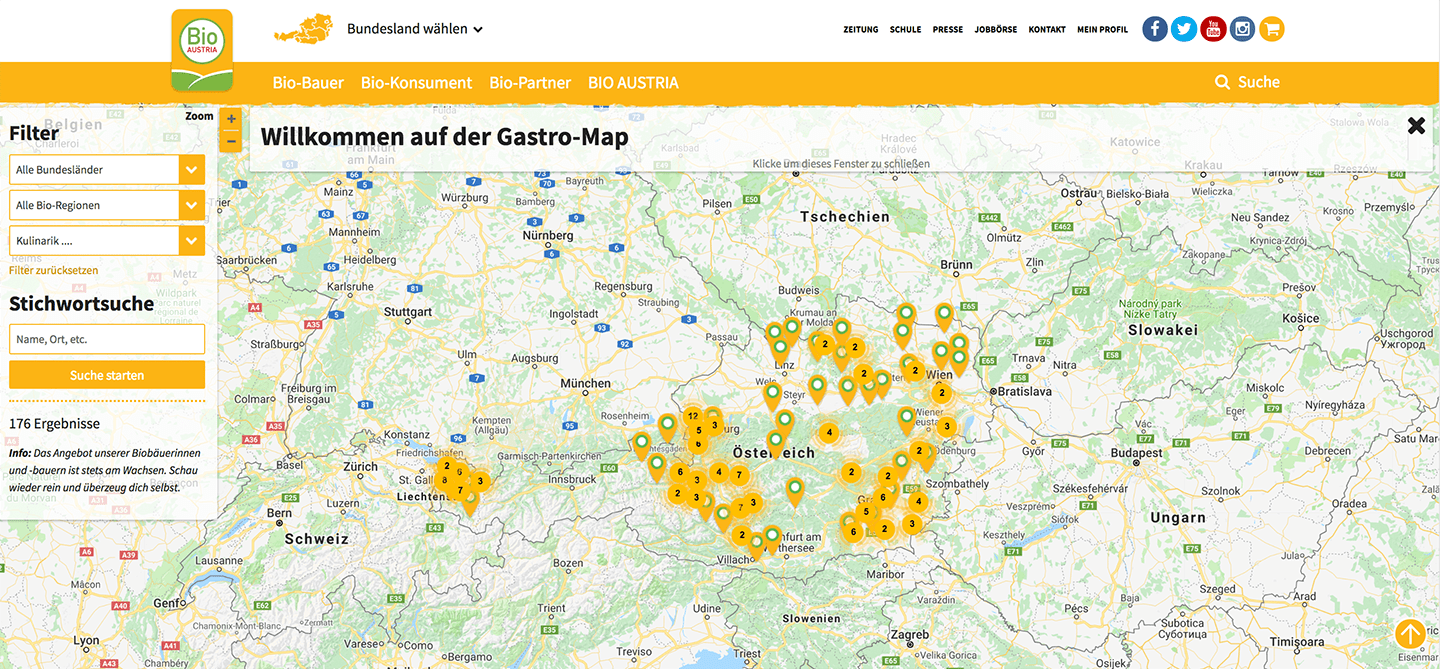Zoom in with the map plus button
The width and height of the screenshot is (1440, 669).
tap(232, 119)
